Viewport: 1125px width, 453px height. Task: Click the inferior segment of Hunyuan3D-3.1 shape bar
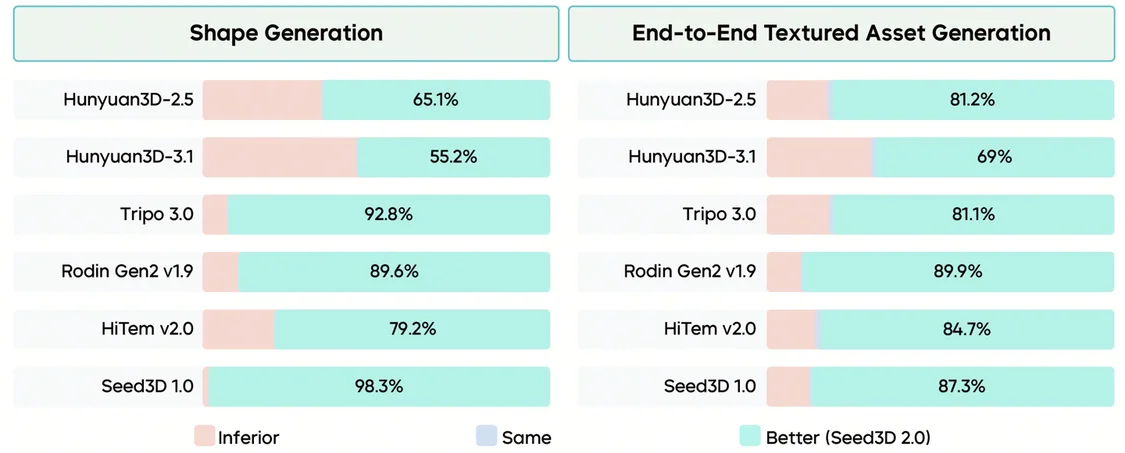(x=280, y=157)
